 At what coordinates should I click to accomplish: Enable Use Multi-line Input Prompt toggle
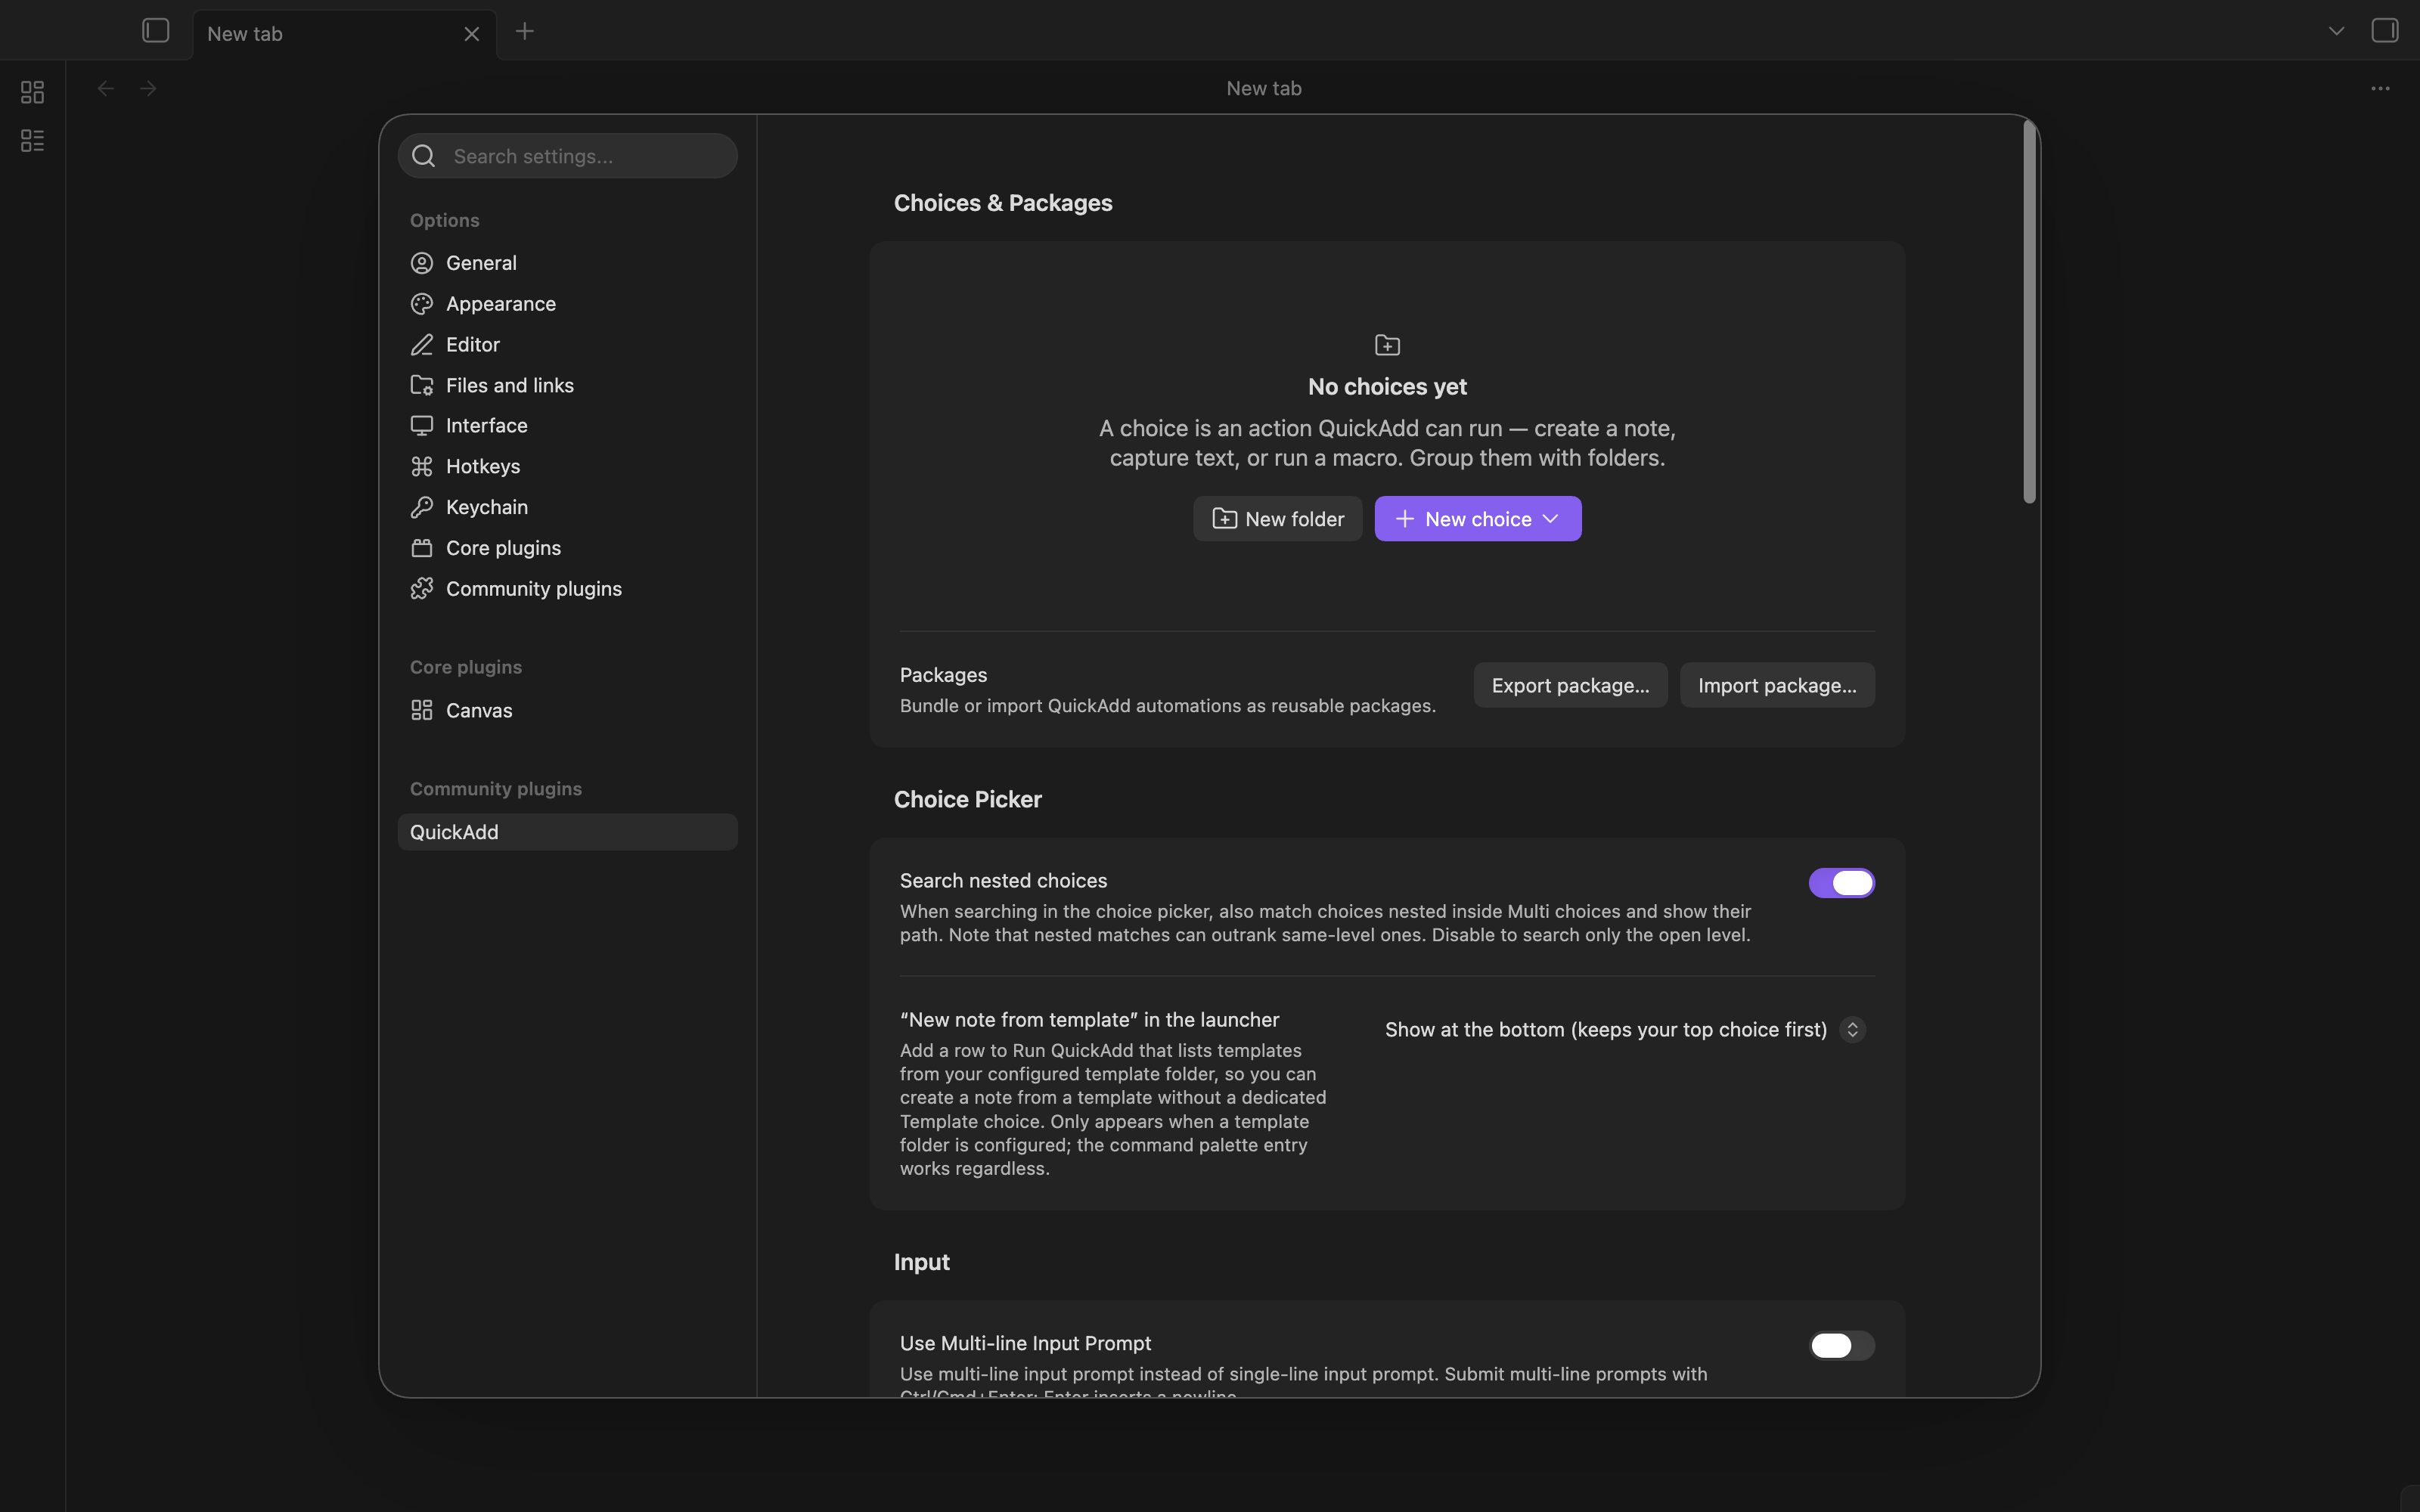tap(1841, 1346)
